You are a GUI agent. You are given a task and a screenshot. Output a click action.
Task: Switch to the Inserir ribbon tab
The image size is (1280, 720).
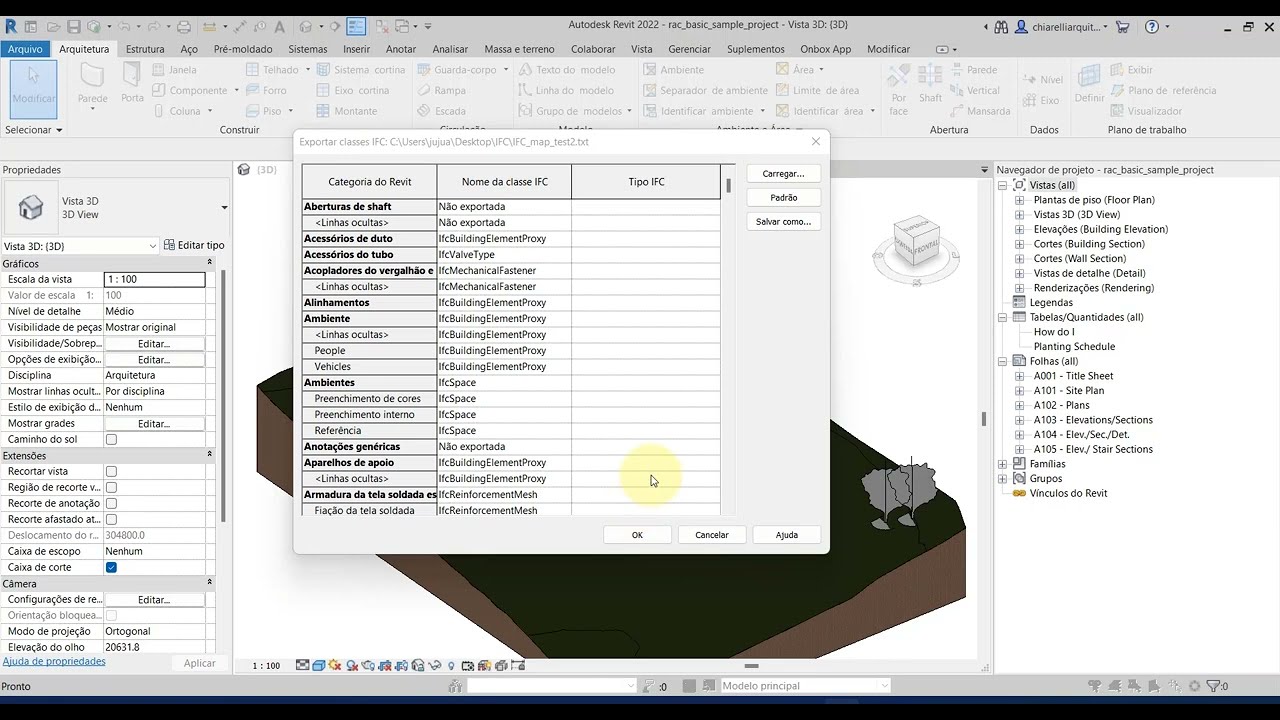356,49
